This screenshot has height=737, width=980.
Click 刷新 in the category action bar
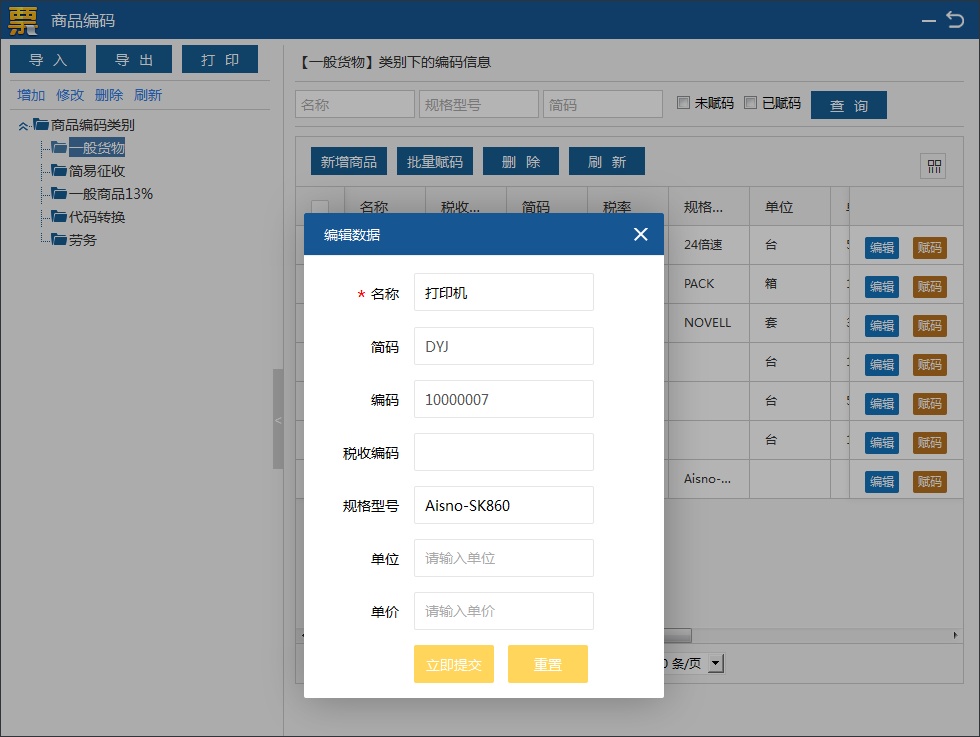coord(148,95)
